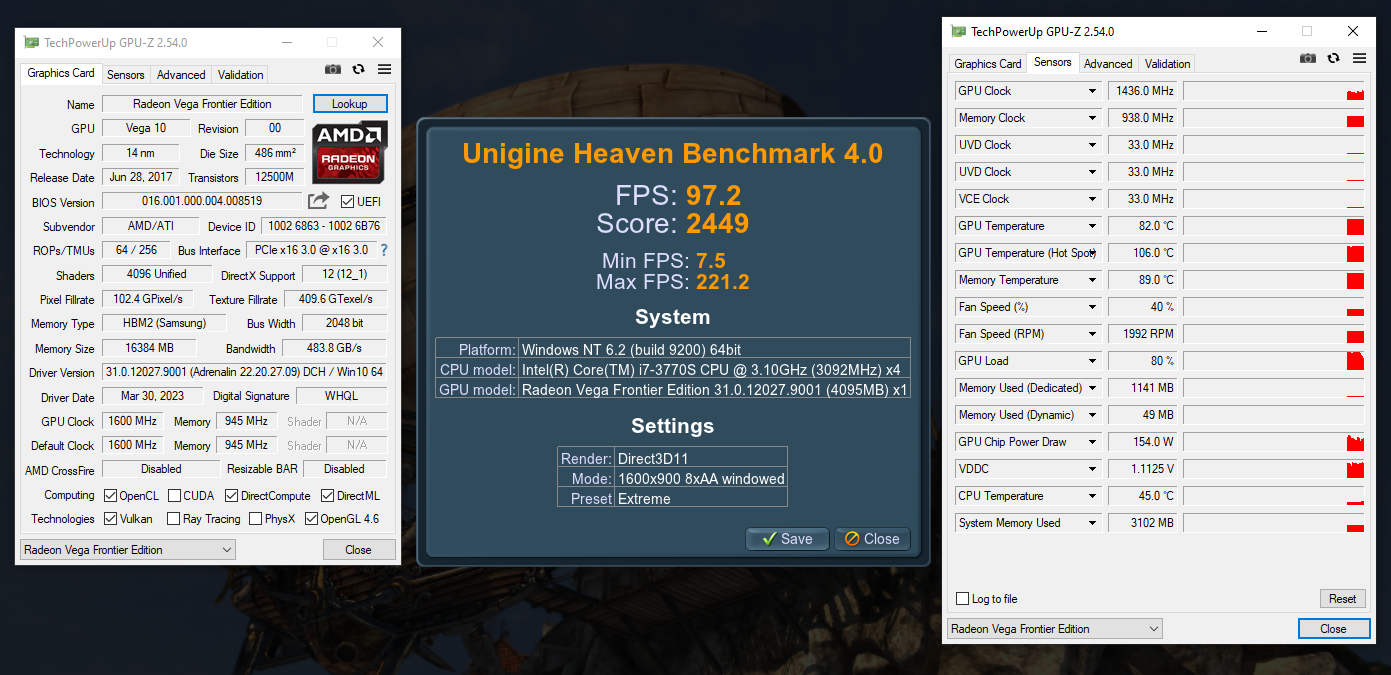The width and height of the screenshot is (1391, 675).
Task: Click the refresh icon in Graphics Card window
Action: coord(359,69)
